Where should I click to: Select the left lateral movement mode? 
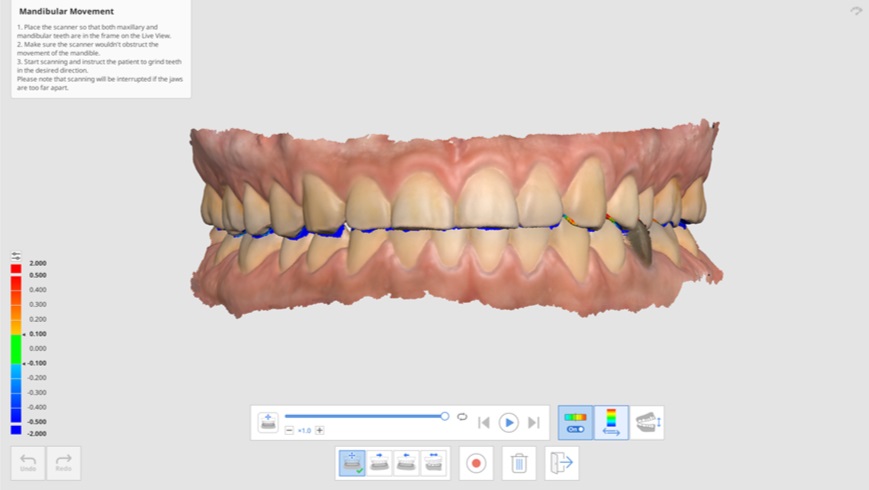(406, 463)
